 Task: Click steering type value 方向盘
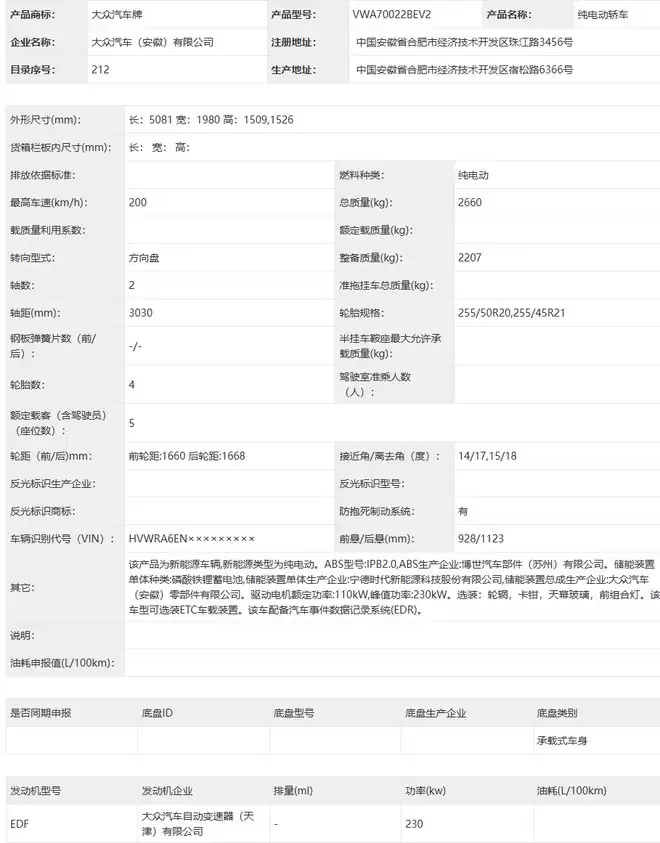[144, 258]
